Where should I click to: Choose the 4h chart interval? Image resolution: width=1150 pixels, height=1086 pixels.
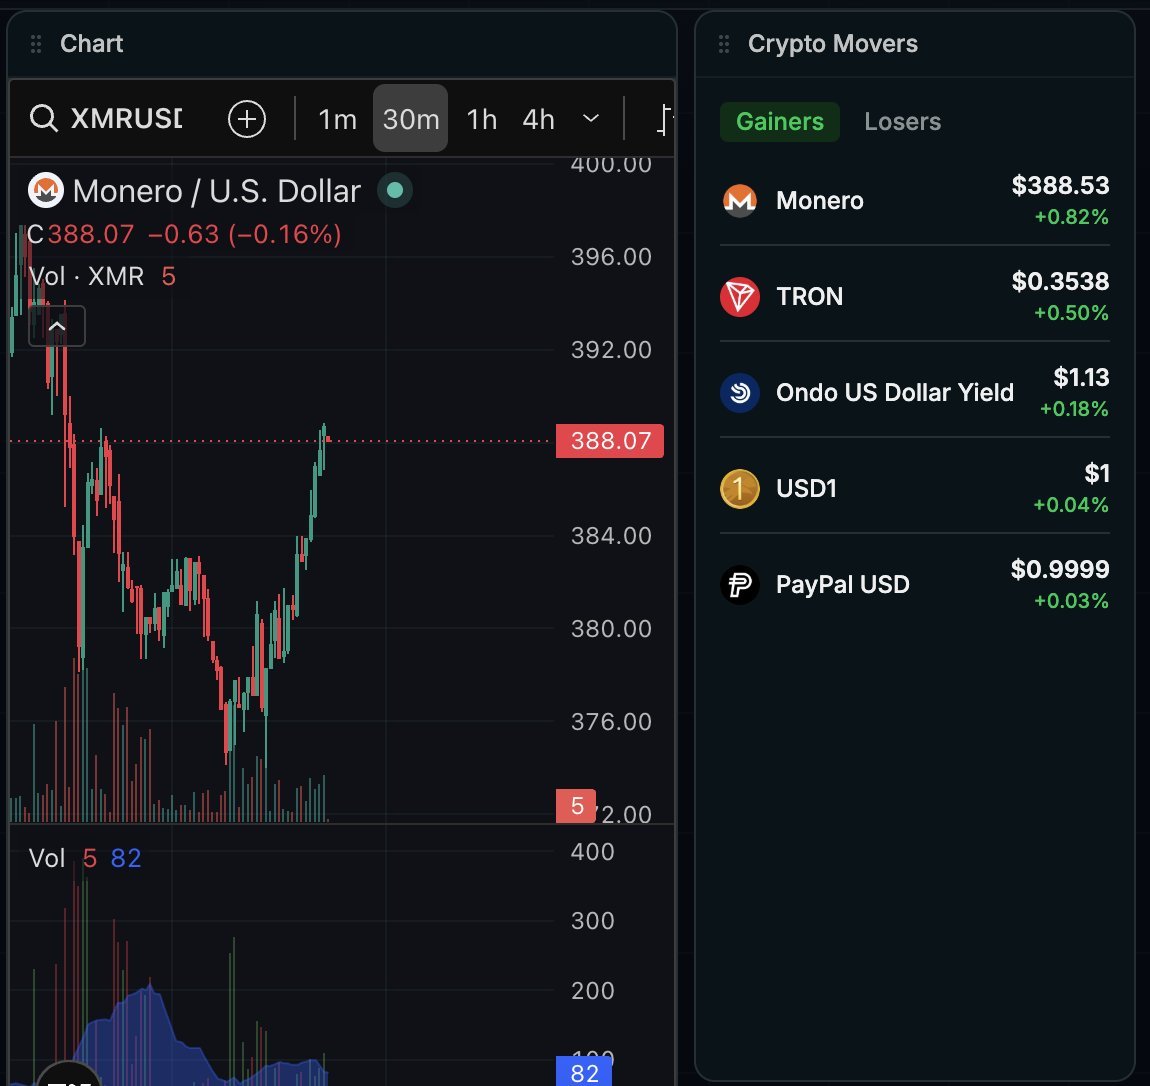(x=538, y=119)
